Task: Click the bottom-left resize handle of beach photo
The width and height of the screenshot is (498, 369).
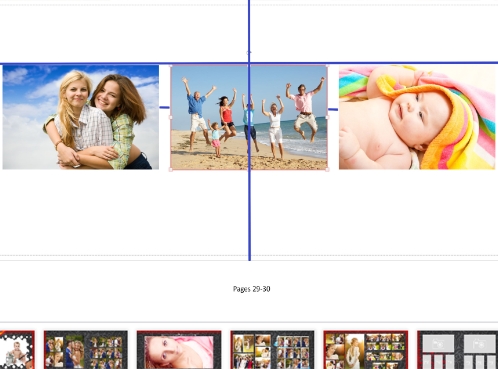Action: point(171,170)
